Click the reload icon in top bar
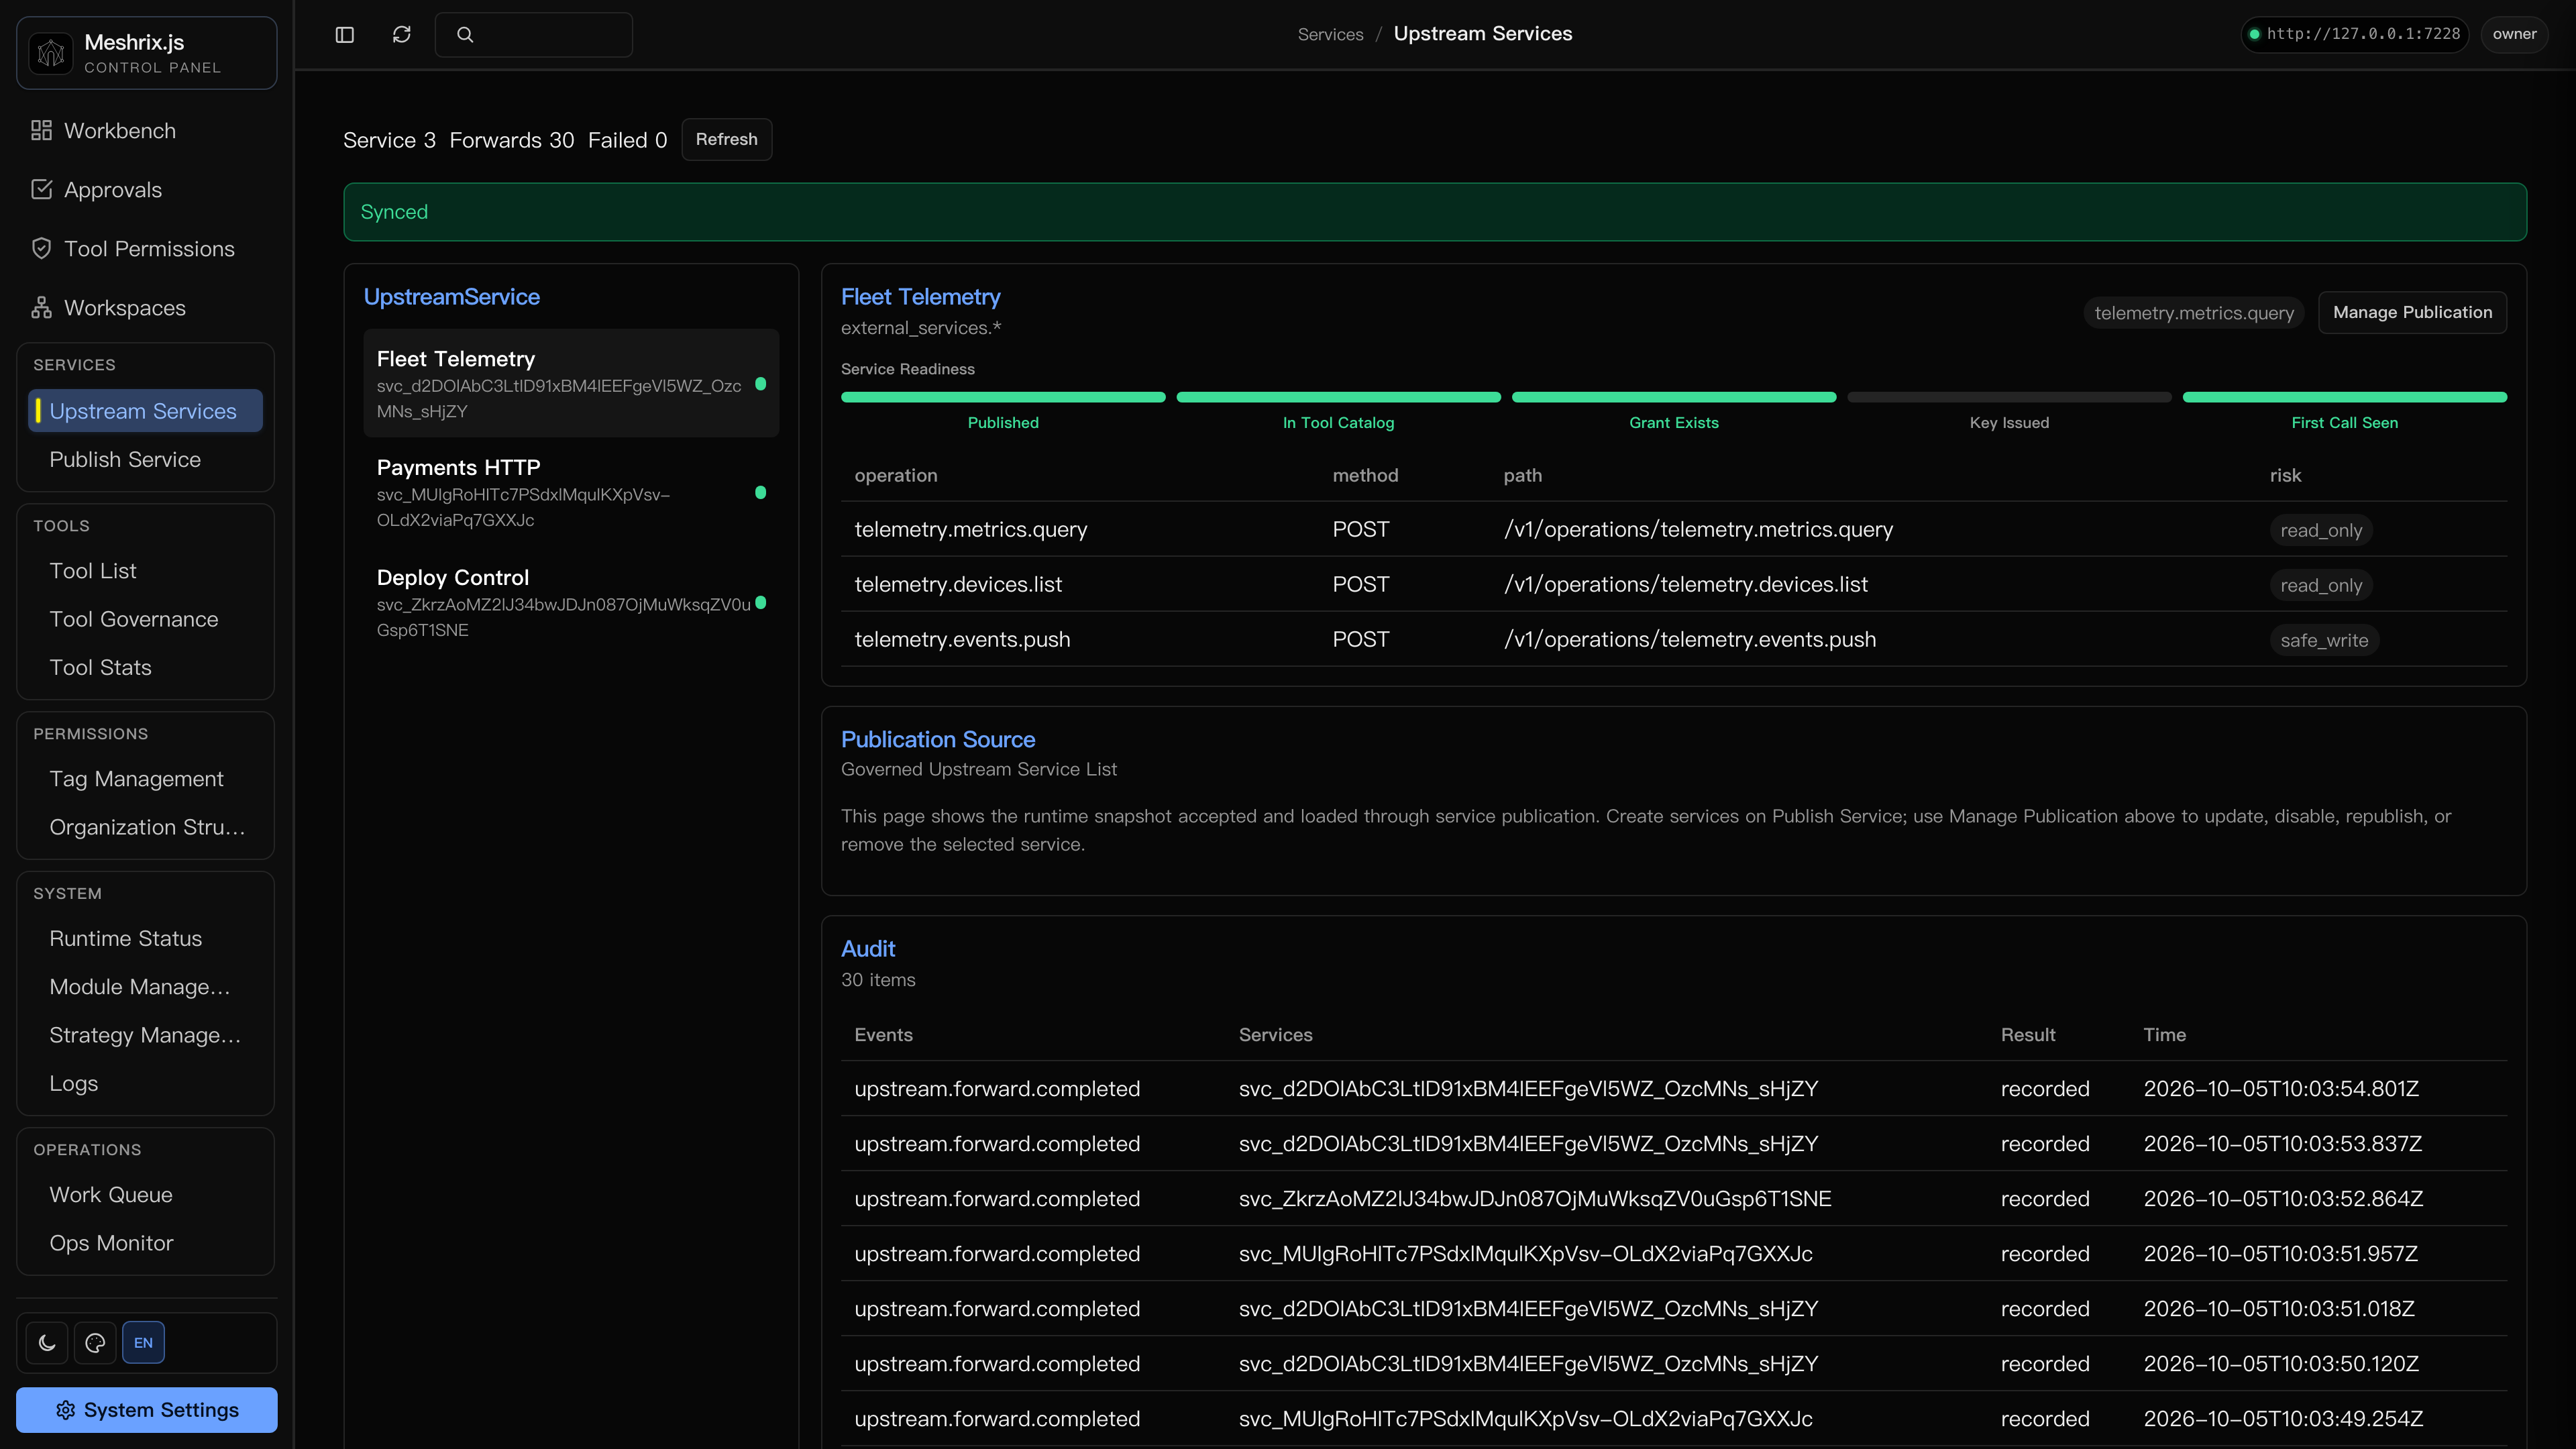The width and height of the screenshot is (2576, 1449). 402,34
